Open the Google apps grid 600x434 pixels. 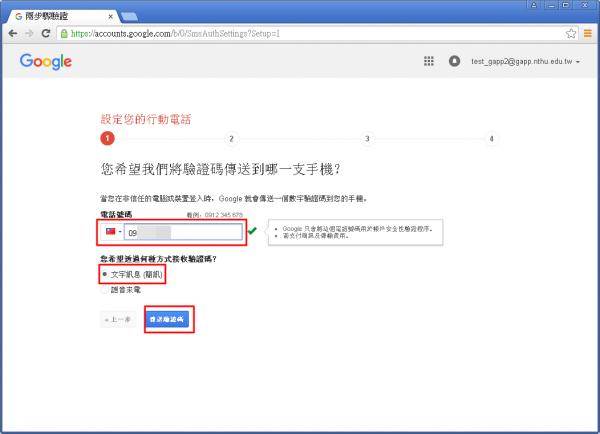(x=429, y=61)
